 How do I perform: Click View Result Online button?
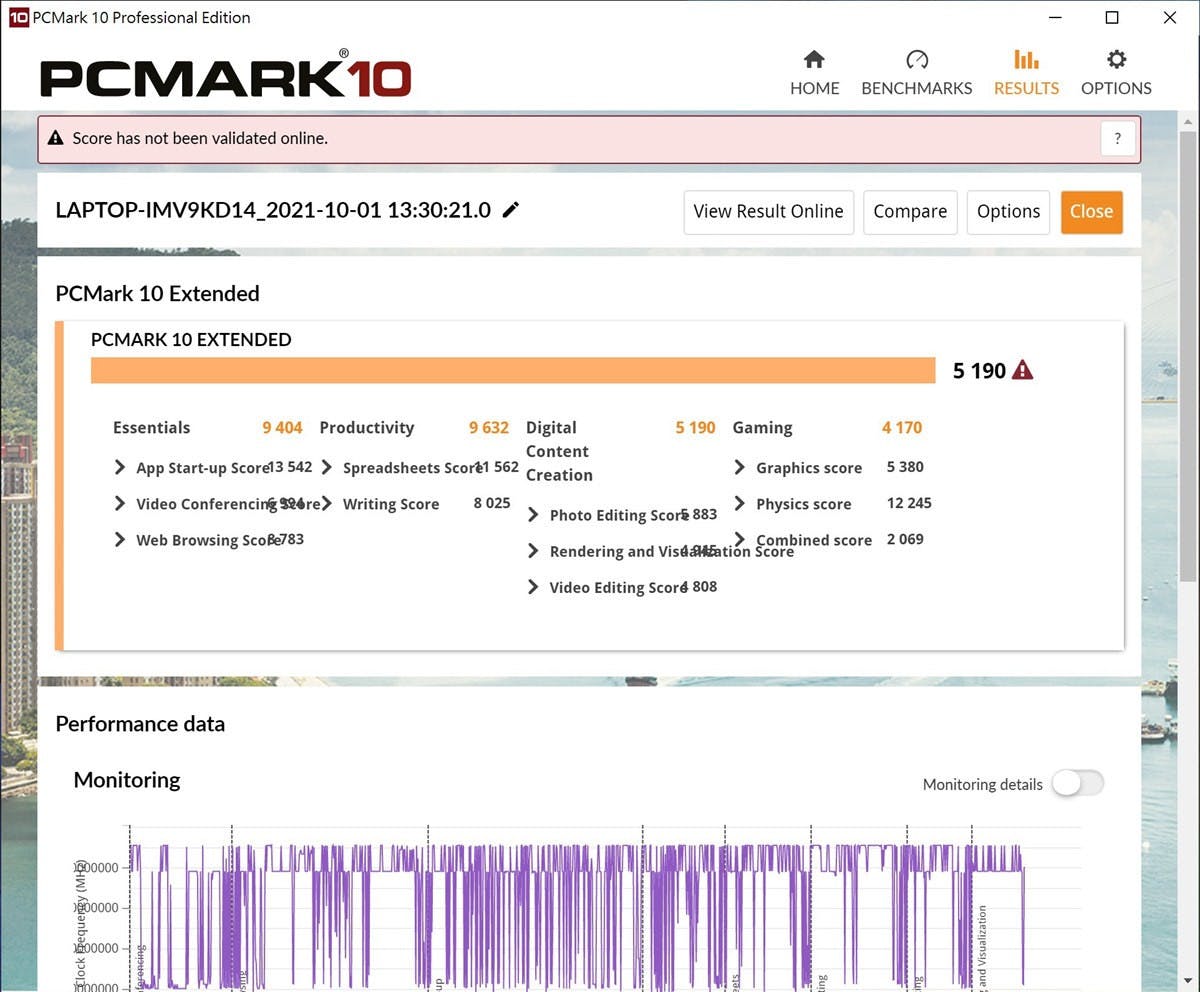tap(768, 212)
